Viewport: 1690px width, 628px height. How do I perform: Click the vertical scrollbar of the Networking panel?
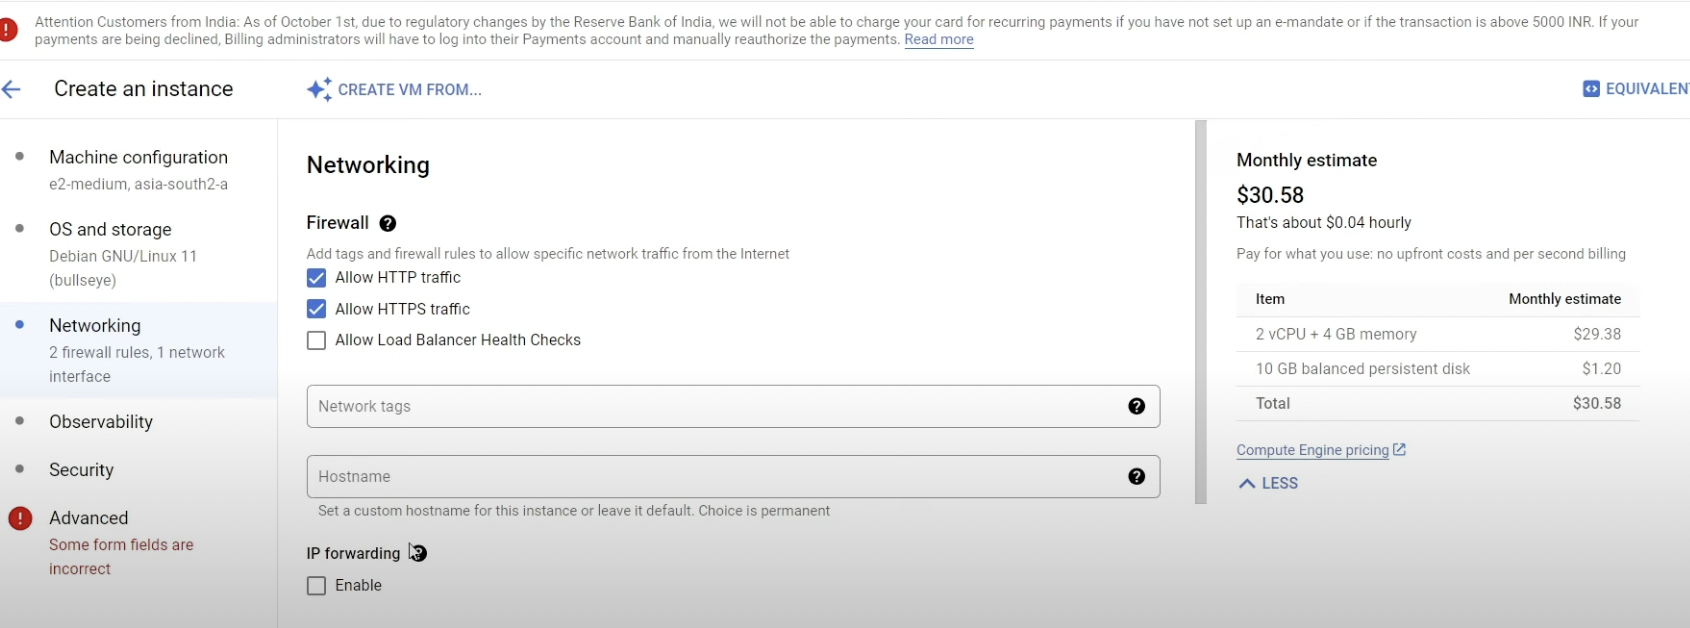[x=1201, y=310]
